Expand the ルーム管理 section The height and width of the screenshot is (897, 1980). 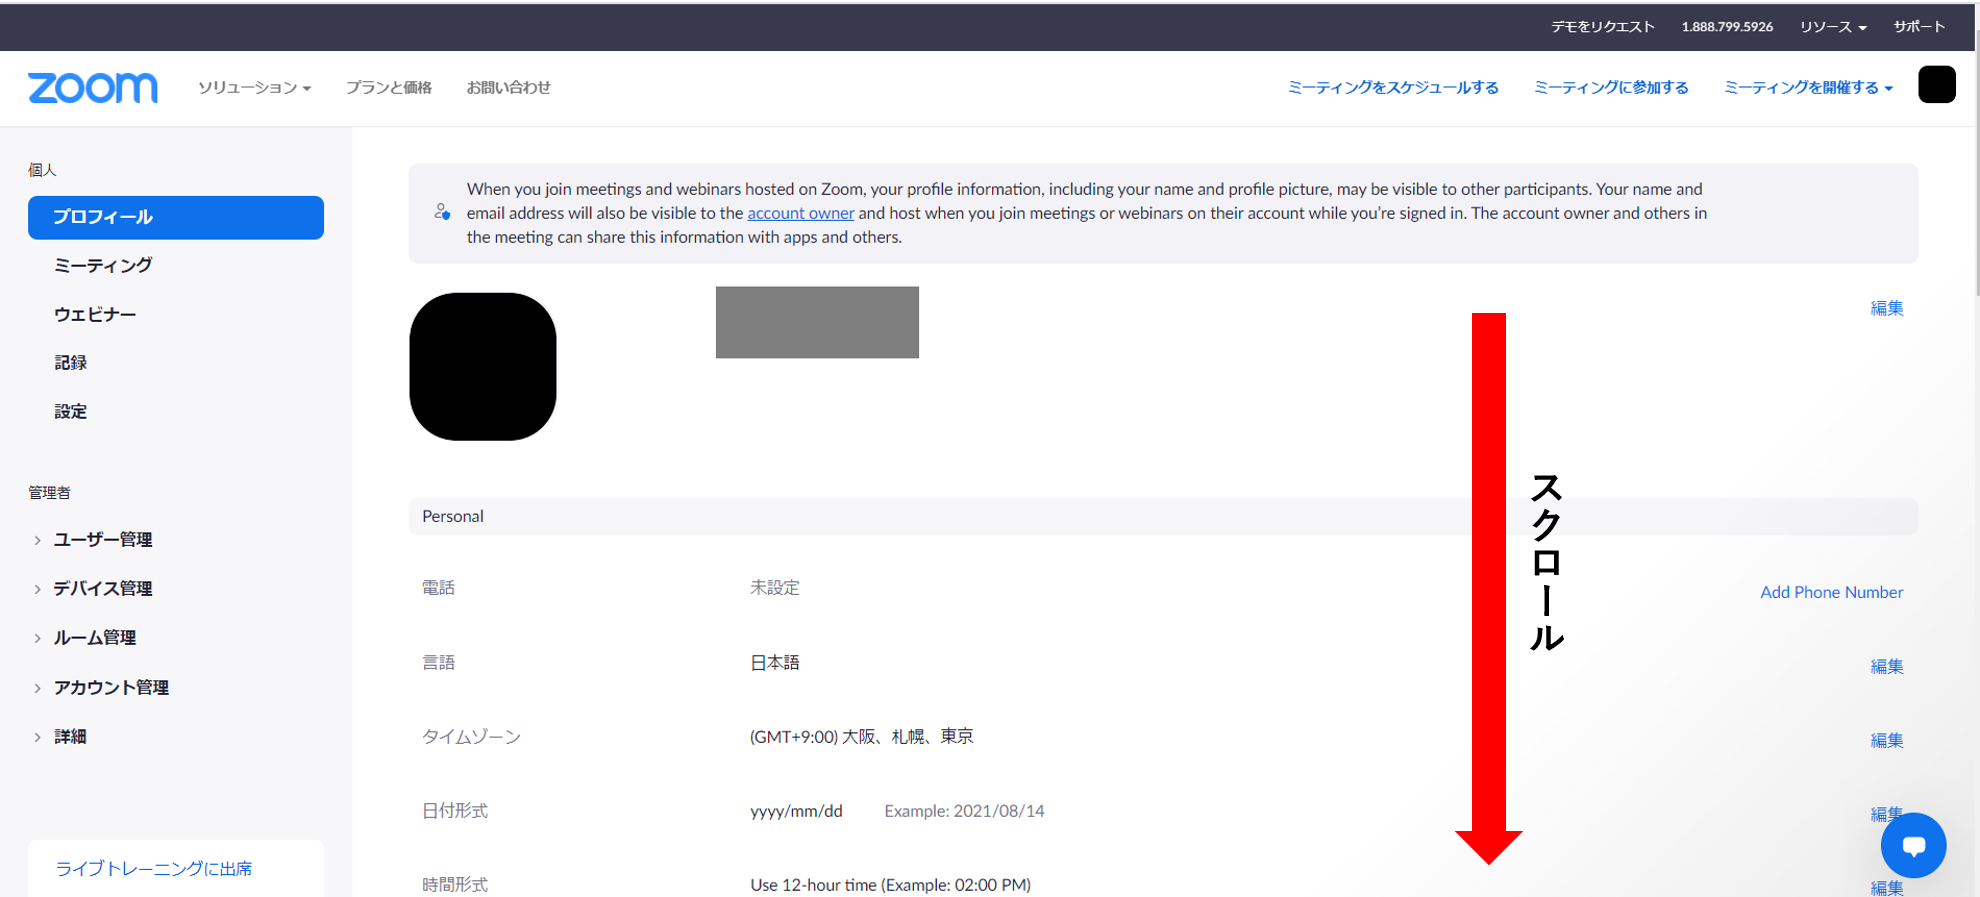[x=94, y=638]
